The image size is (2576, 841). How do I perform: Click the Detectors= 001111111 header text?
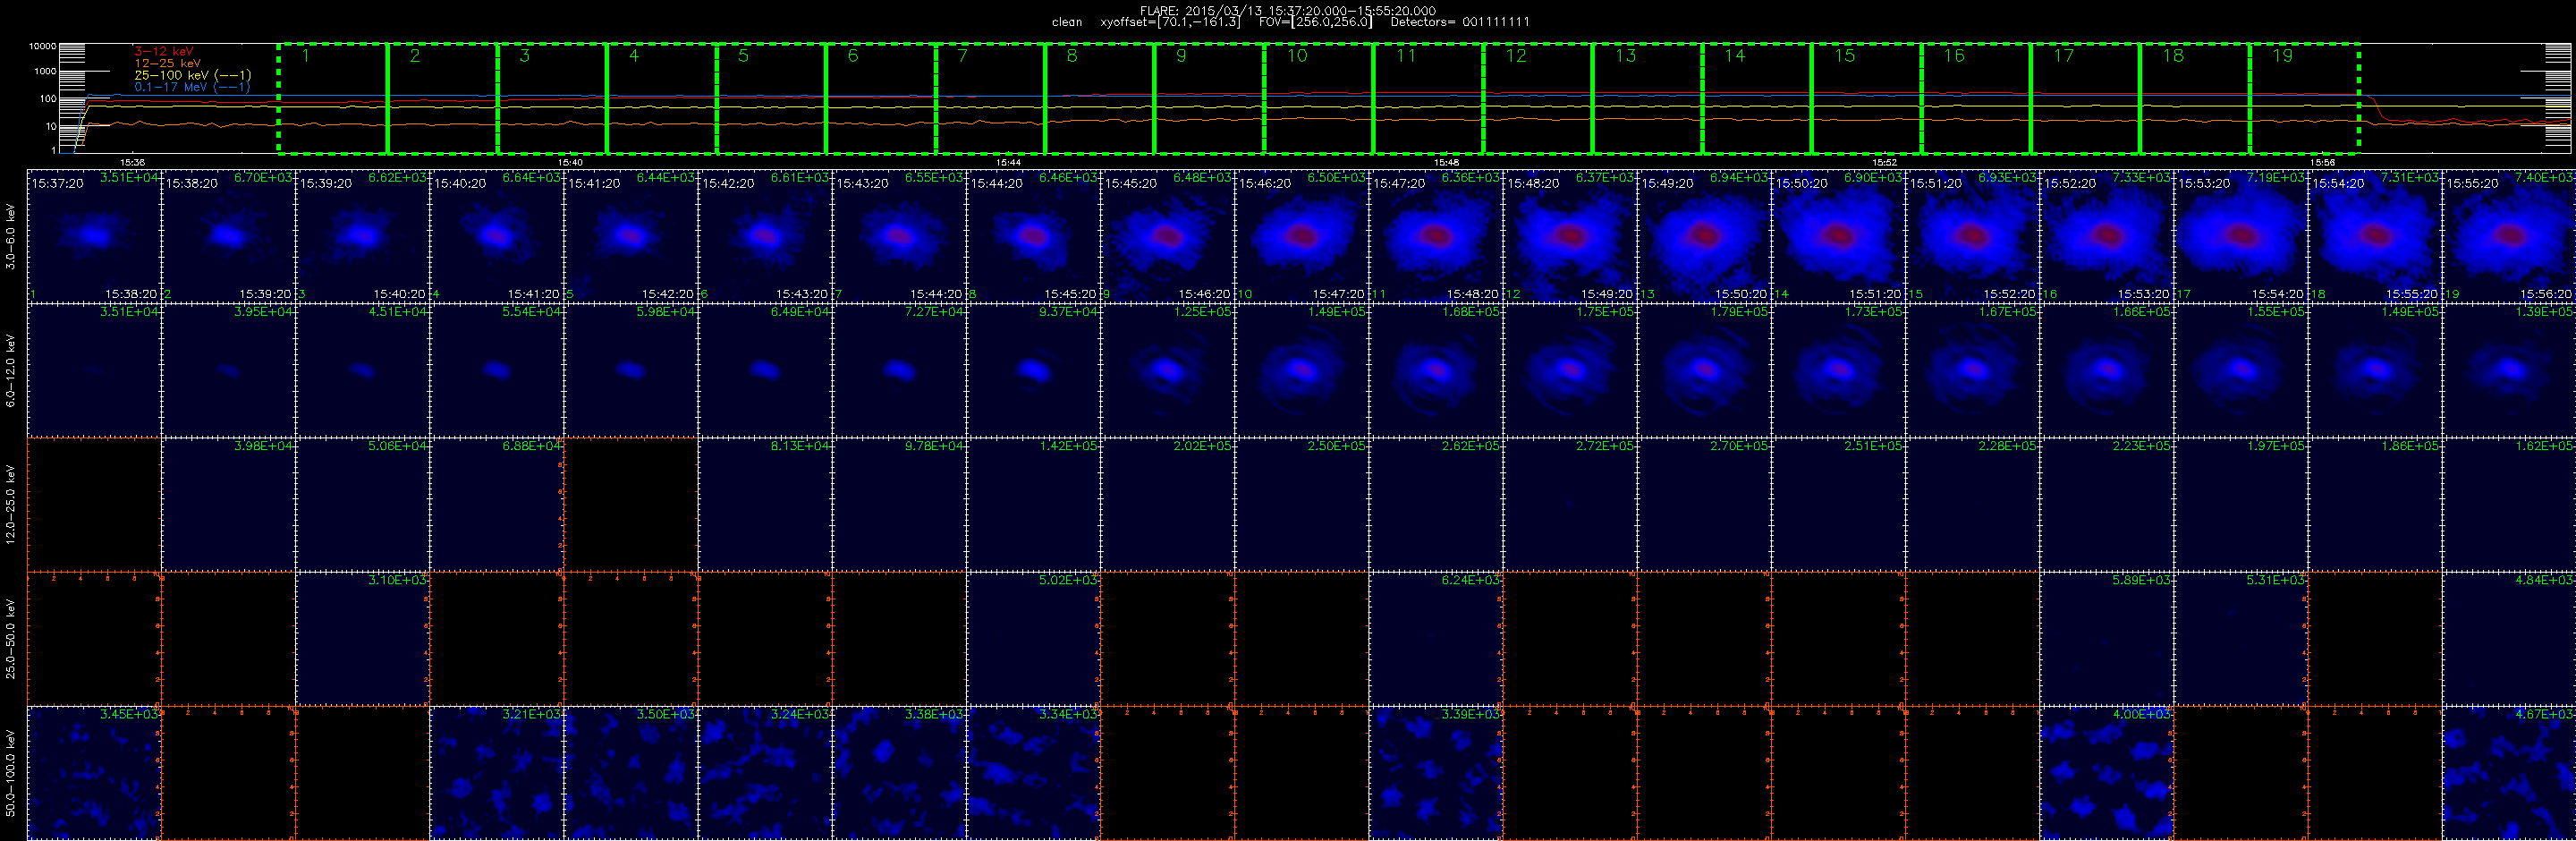pos(1460,22)
